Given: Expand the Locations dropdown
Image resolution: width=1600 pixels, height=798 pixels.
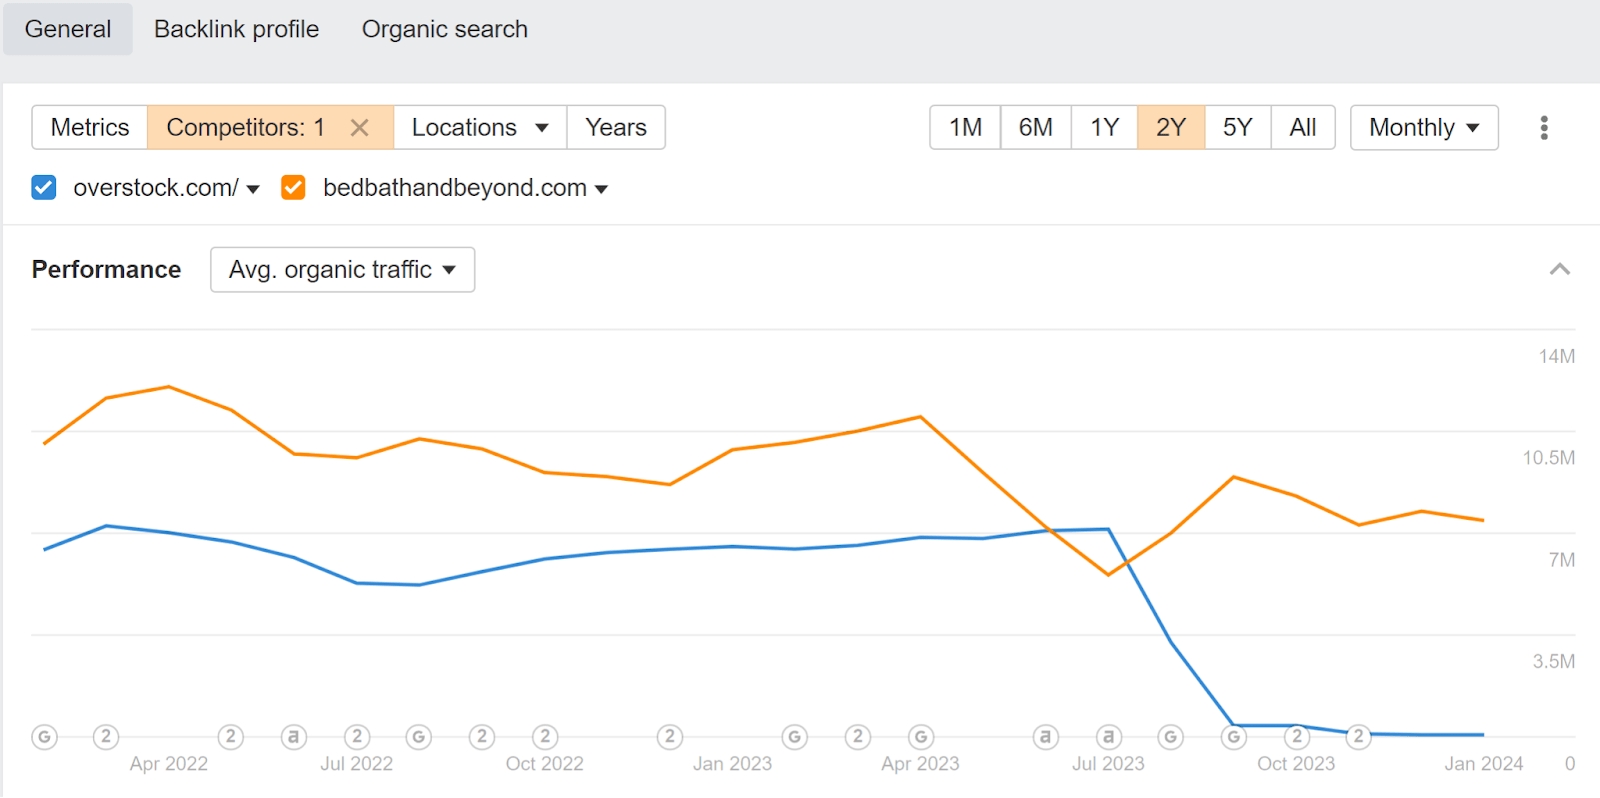Looking at the screenshot, I should click(480, 128).
